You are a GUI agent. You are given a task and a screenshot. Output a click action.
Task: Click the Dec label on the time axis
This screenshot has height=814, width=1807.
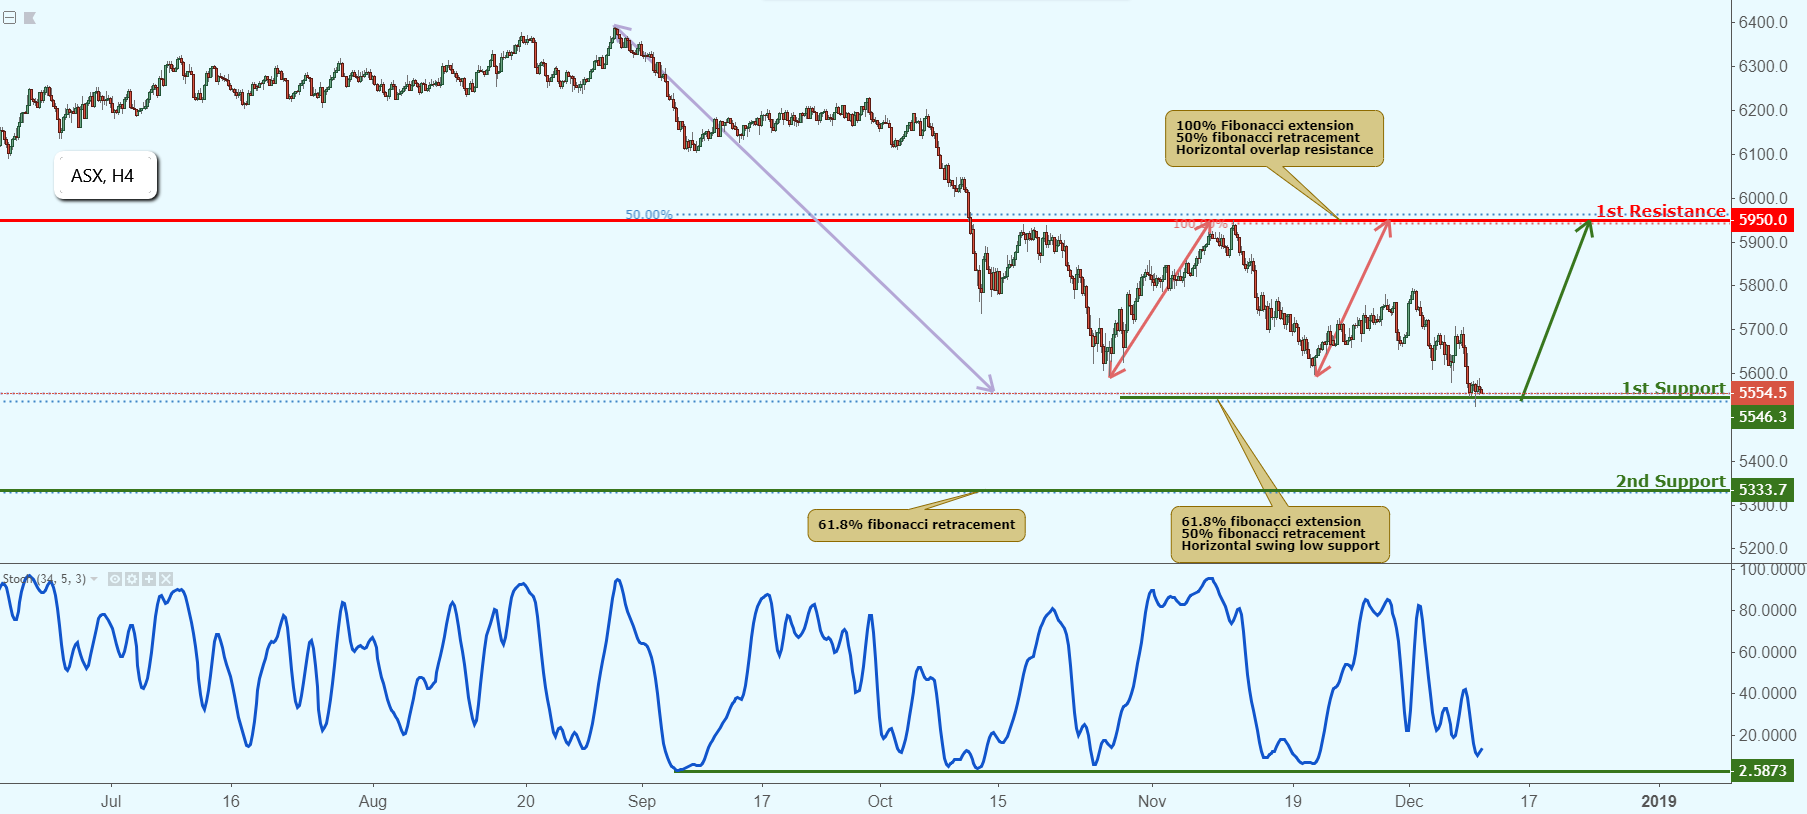coord(1409,801)
